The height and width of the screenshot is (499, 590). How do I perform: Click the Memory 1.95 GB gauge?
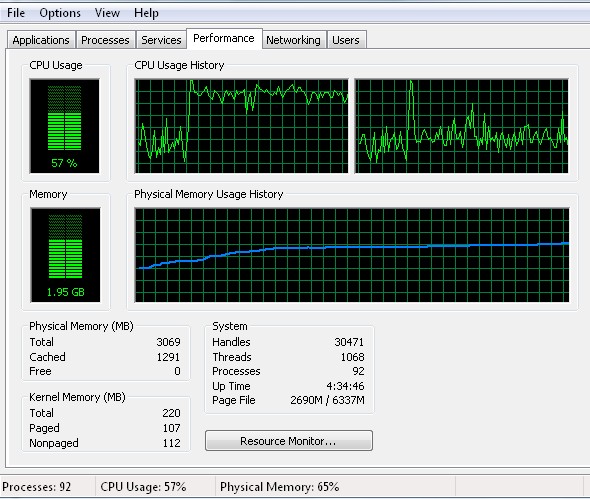(x=65, y=255)
